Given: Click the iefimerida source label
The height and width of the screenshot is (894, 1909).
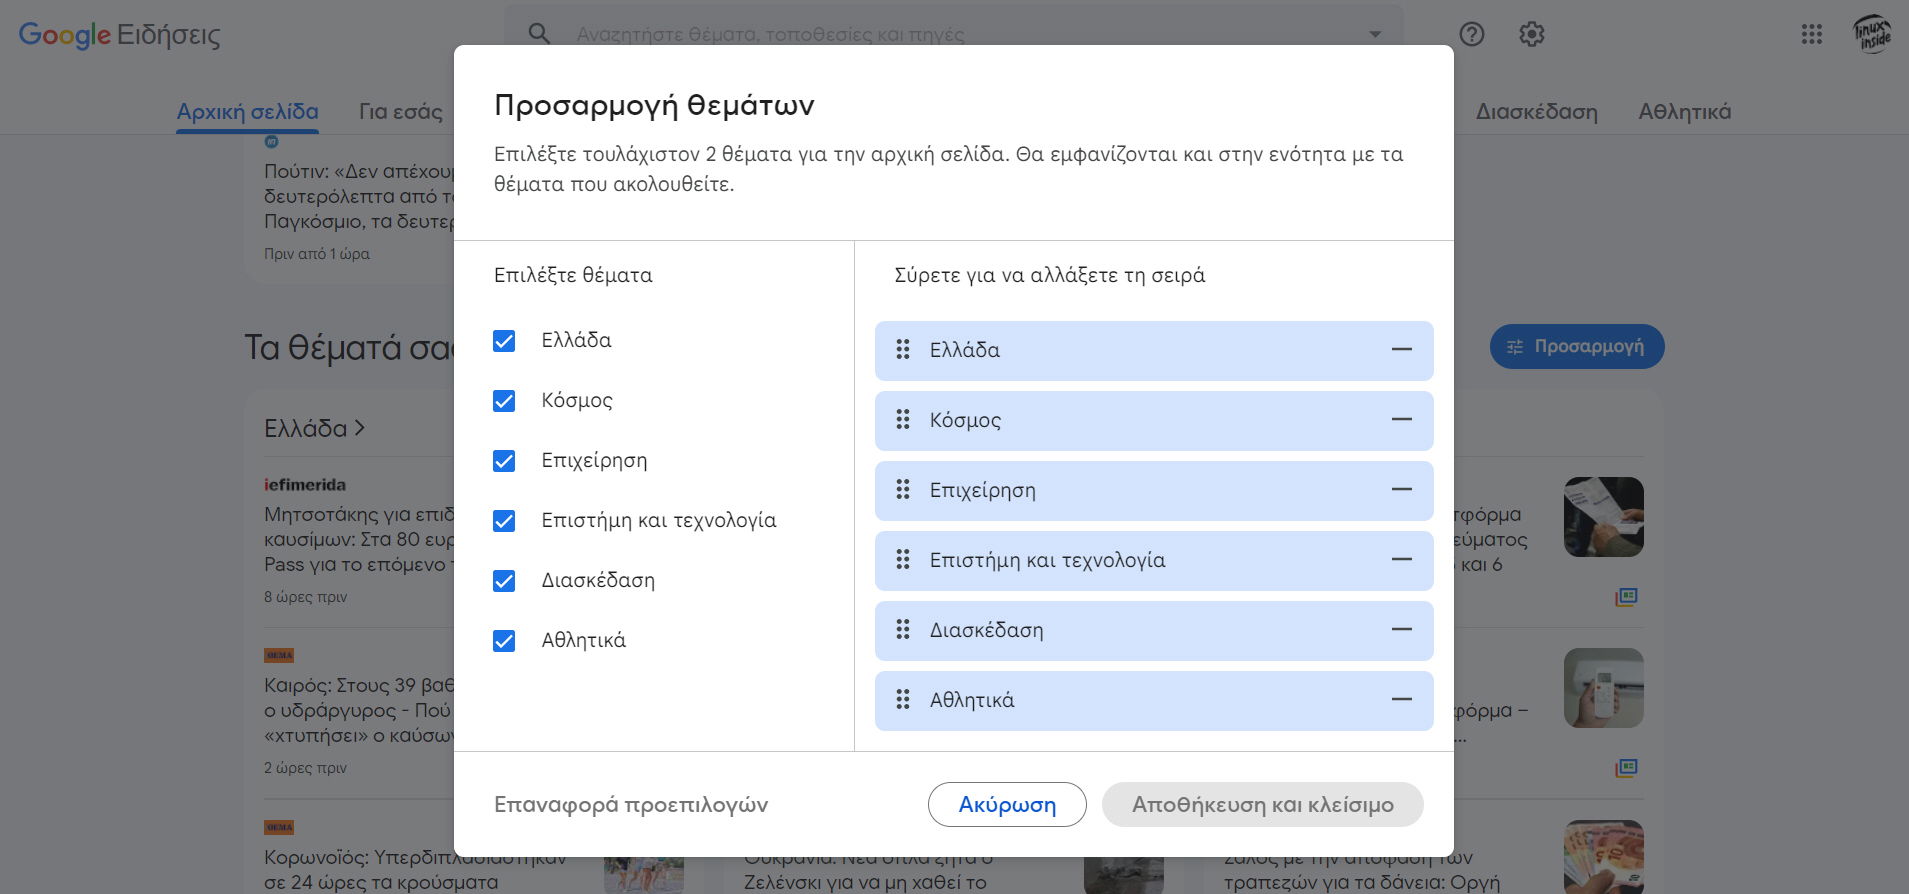Looking at the screenshot, I should 305,485.
